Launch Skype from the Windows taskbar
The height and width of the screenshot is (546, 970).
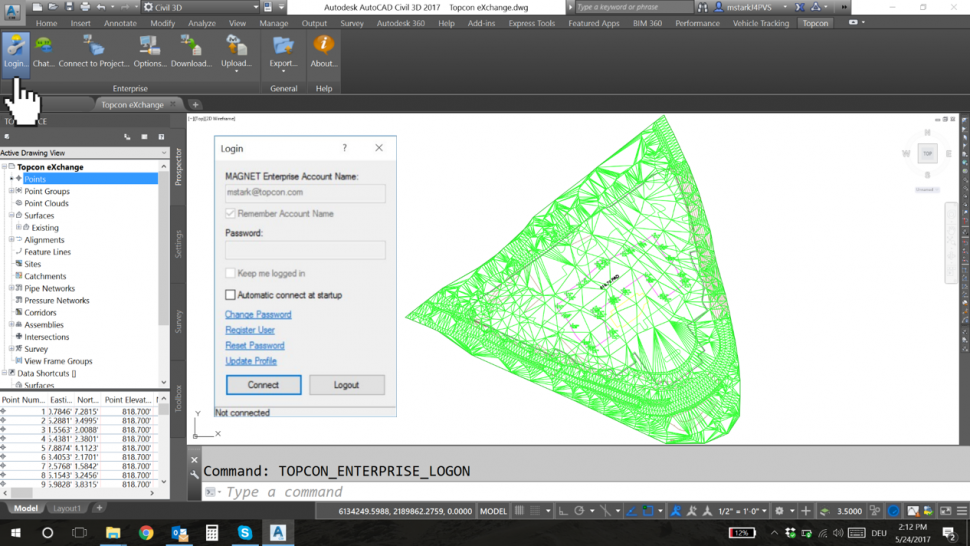(x=245, y=533)
